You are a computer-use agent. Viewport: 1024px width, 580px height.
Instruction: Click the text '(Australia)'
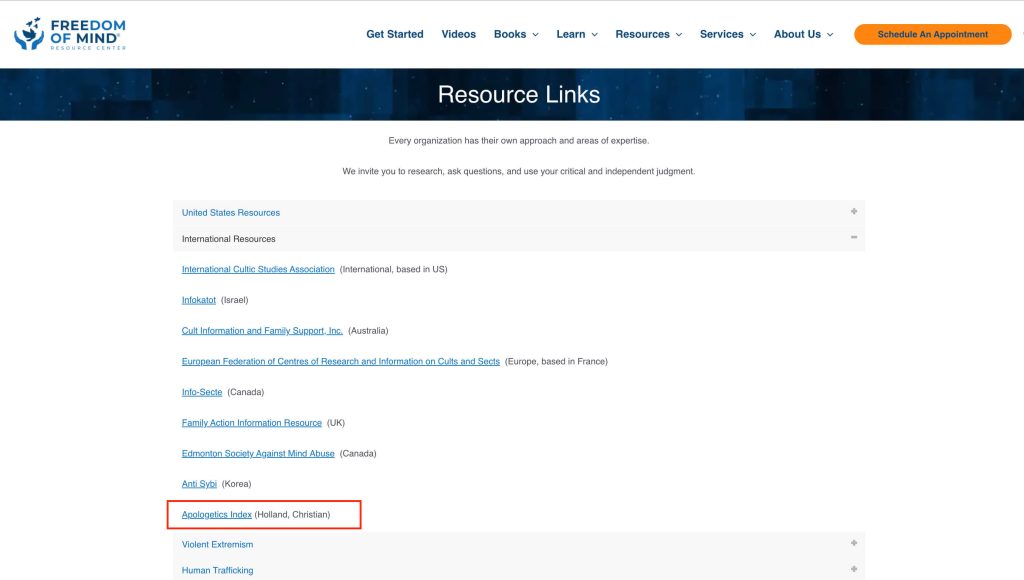point(368,330)
